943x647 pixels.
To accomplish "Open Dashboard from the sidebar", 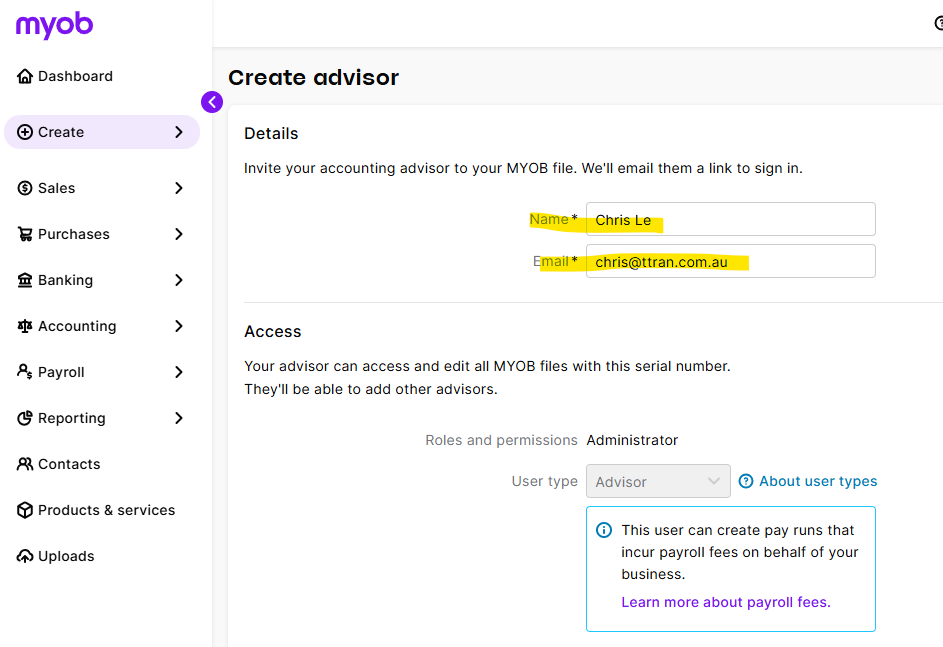I will [x=75, y=76].
